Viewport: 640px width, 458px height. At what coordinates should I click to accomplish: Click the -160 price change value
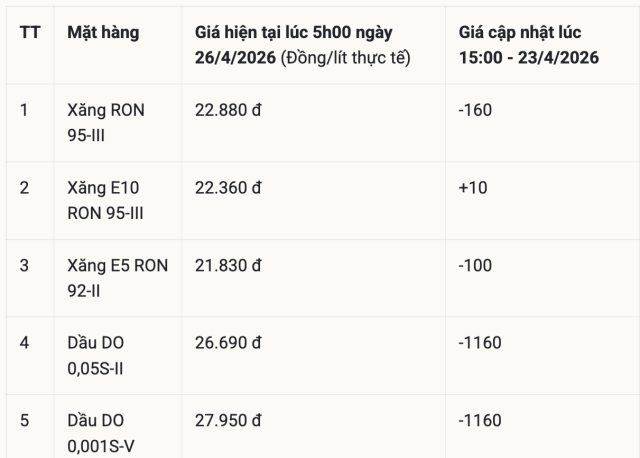point(476,110)
